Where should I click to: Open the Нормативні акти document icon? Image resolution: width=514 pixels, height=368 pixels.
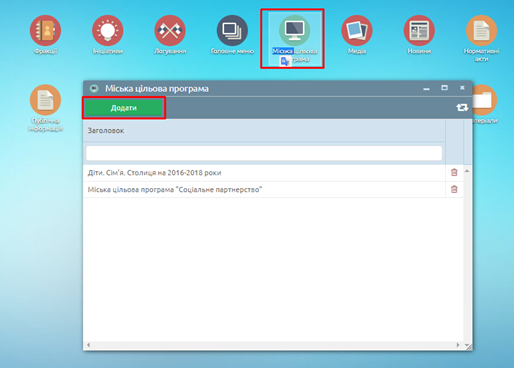pyautogui.click(x=482, y=31)
